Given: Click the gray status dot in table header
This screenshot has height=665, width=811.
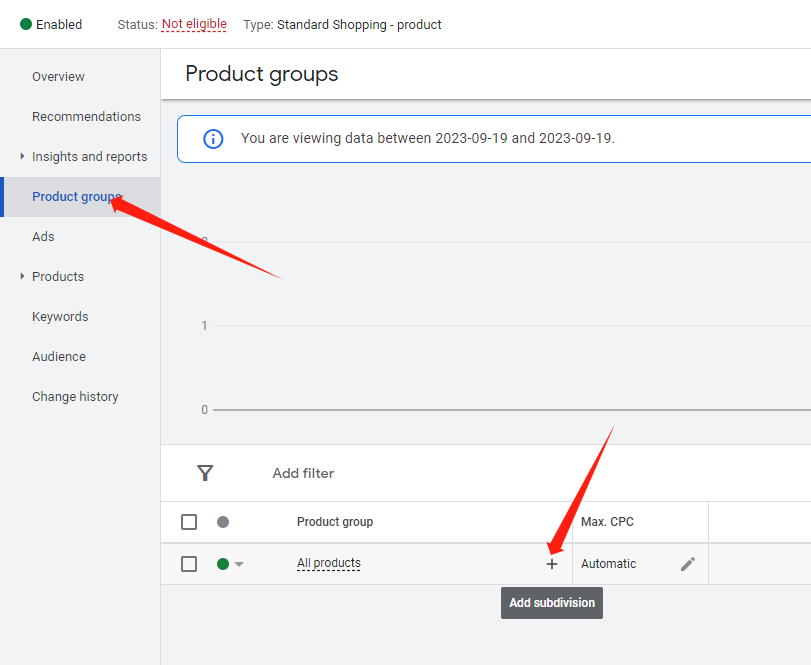Looking at the screenshot, I should click(x=223, y=522).
